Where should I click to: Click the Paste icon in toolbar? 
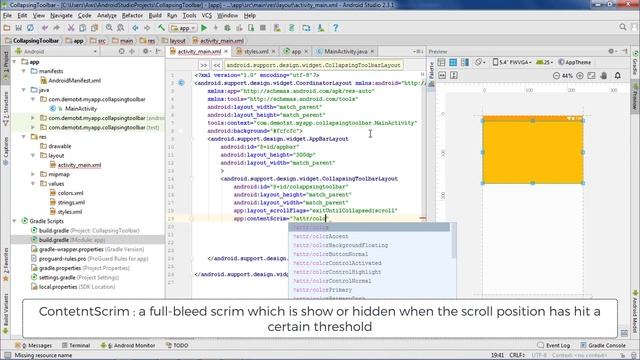[94, 28]
